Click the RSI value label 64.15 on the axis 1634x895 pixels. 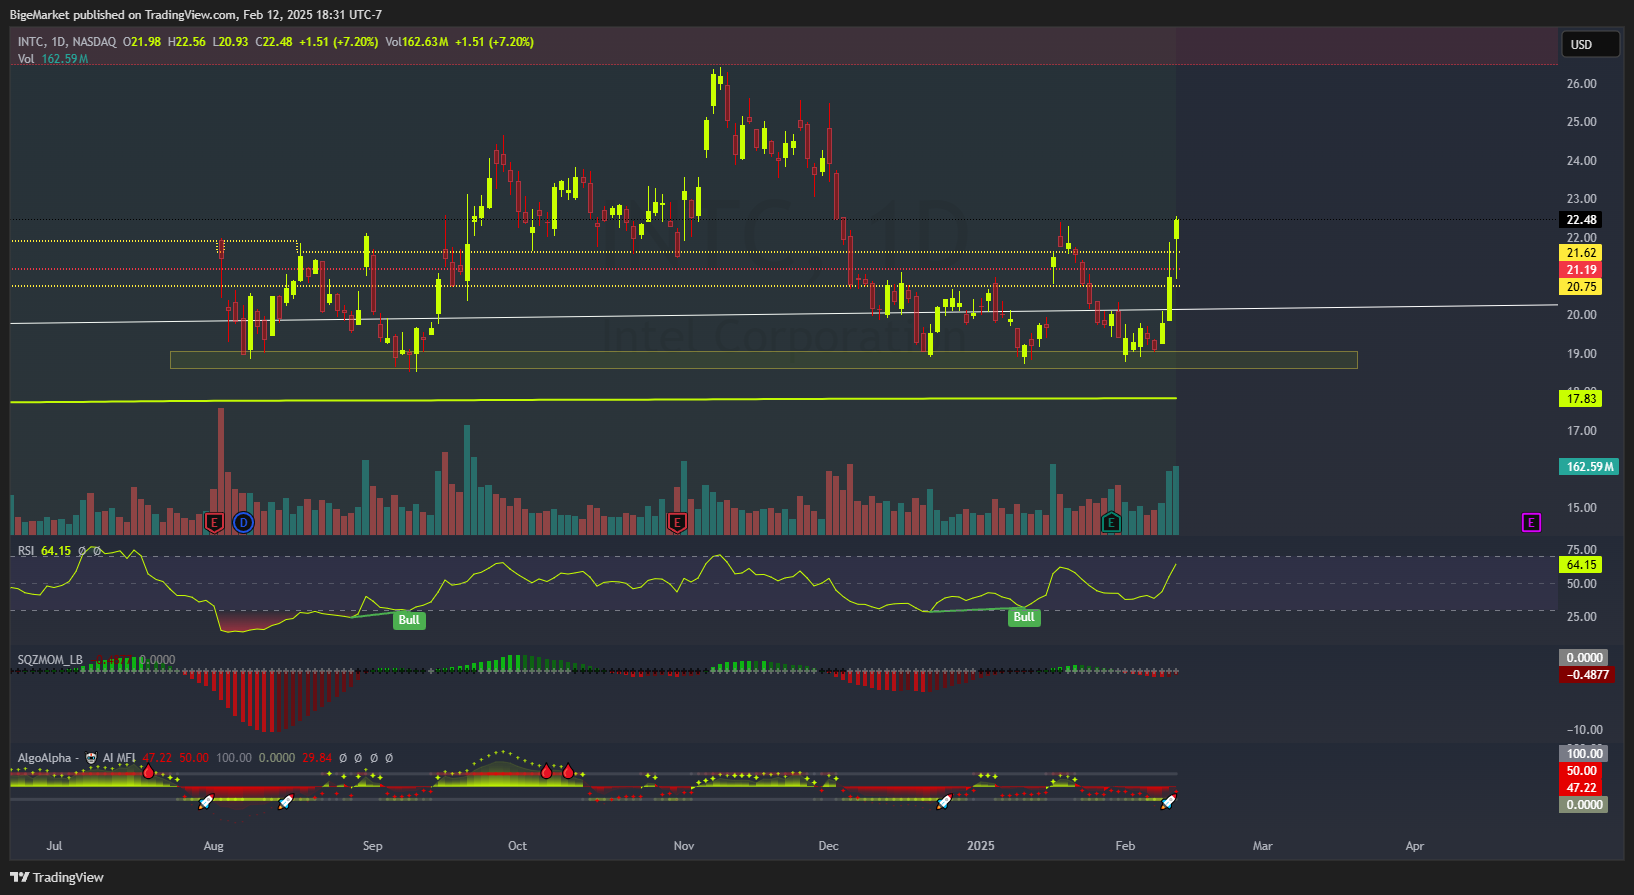coord(1581,565)
